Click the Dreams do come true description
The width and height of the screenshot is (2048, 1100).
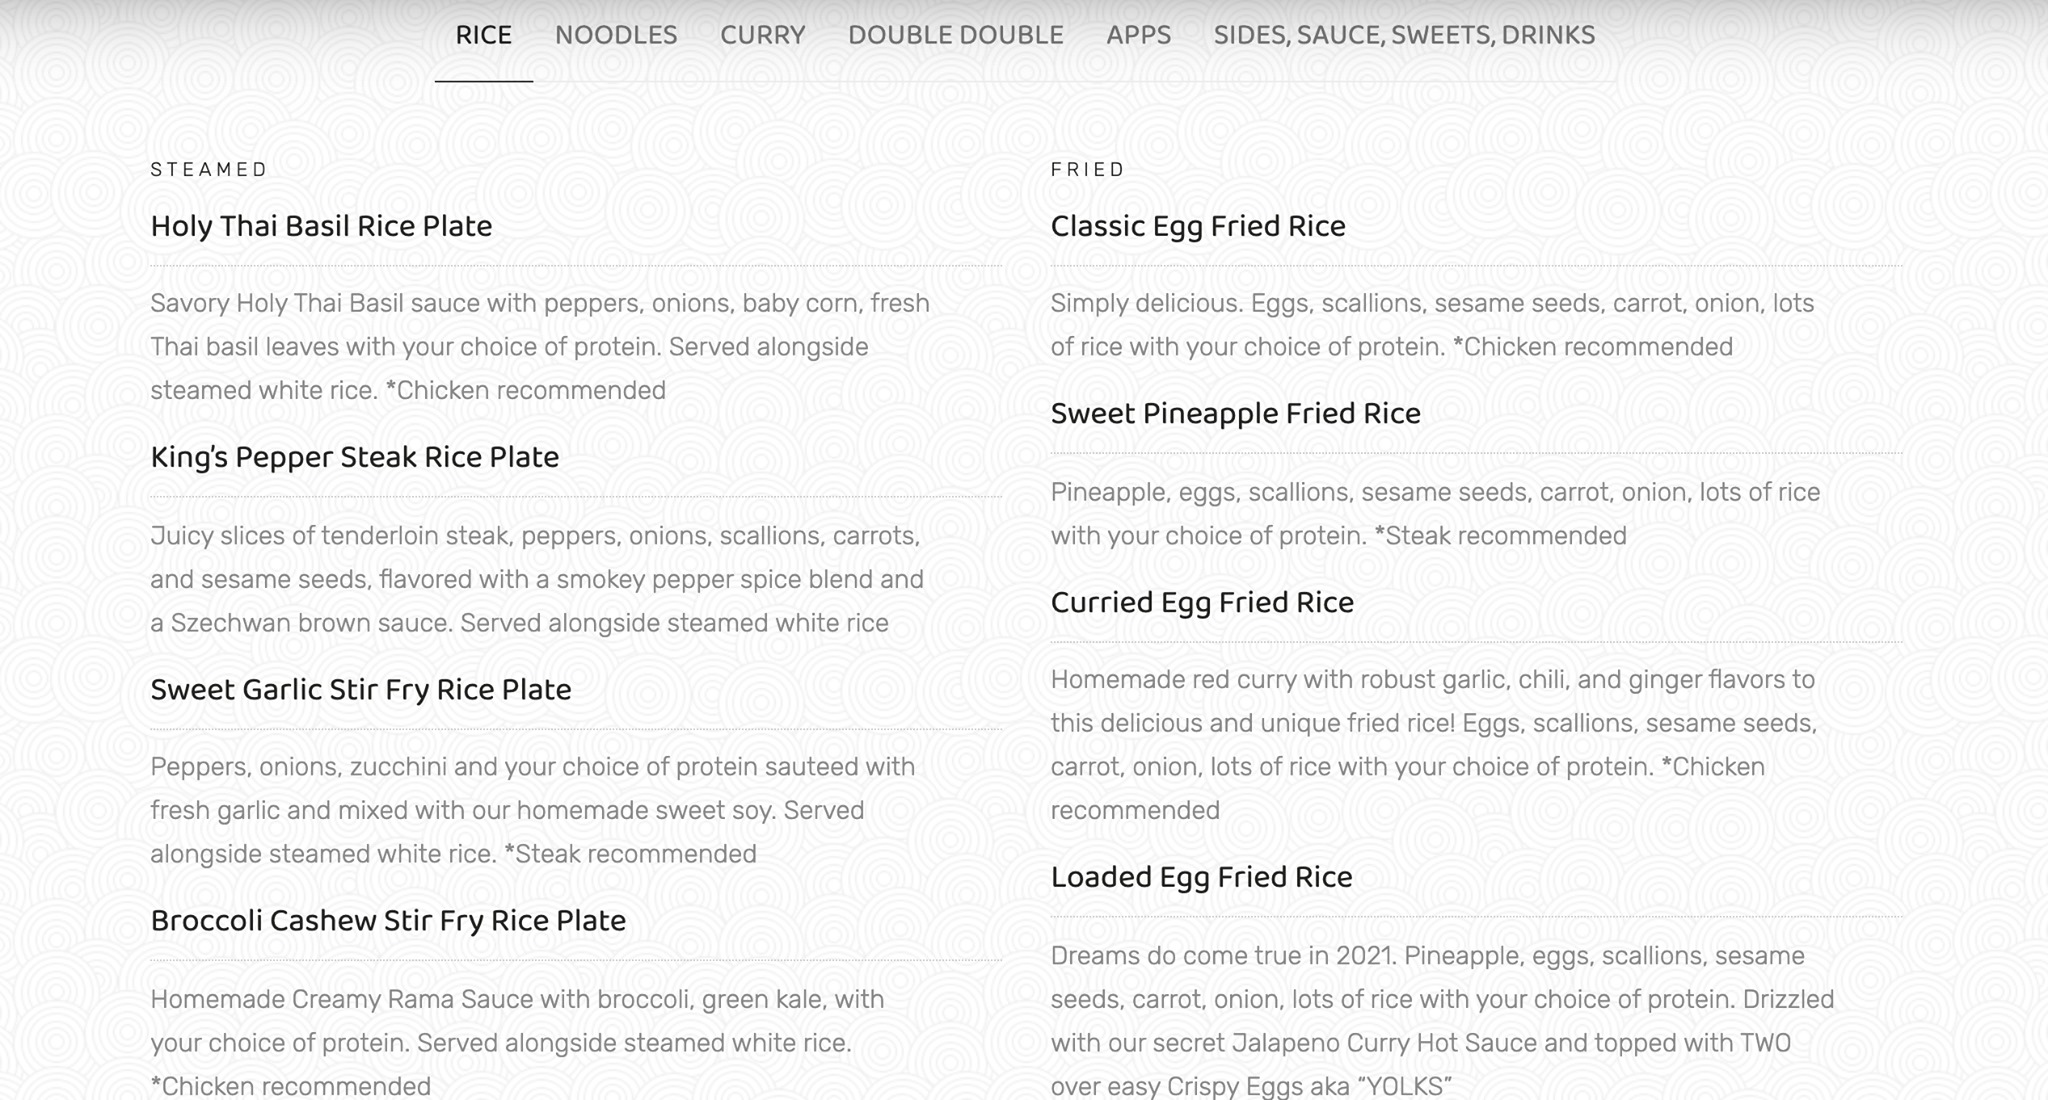pyautogui.click(x=1442, y=1021)
